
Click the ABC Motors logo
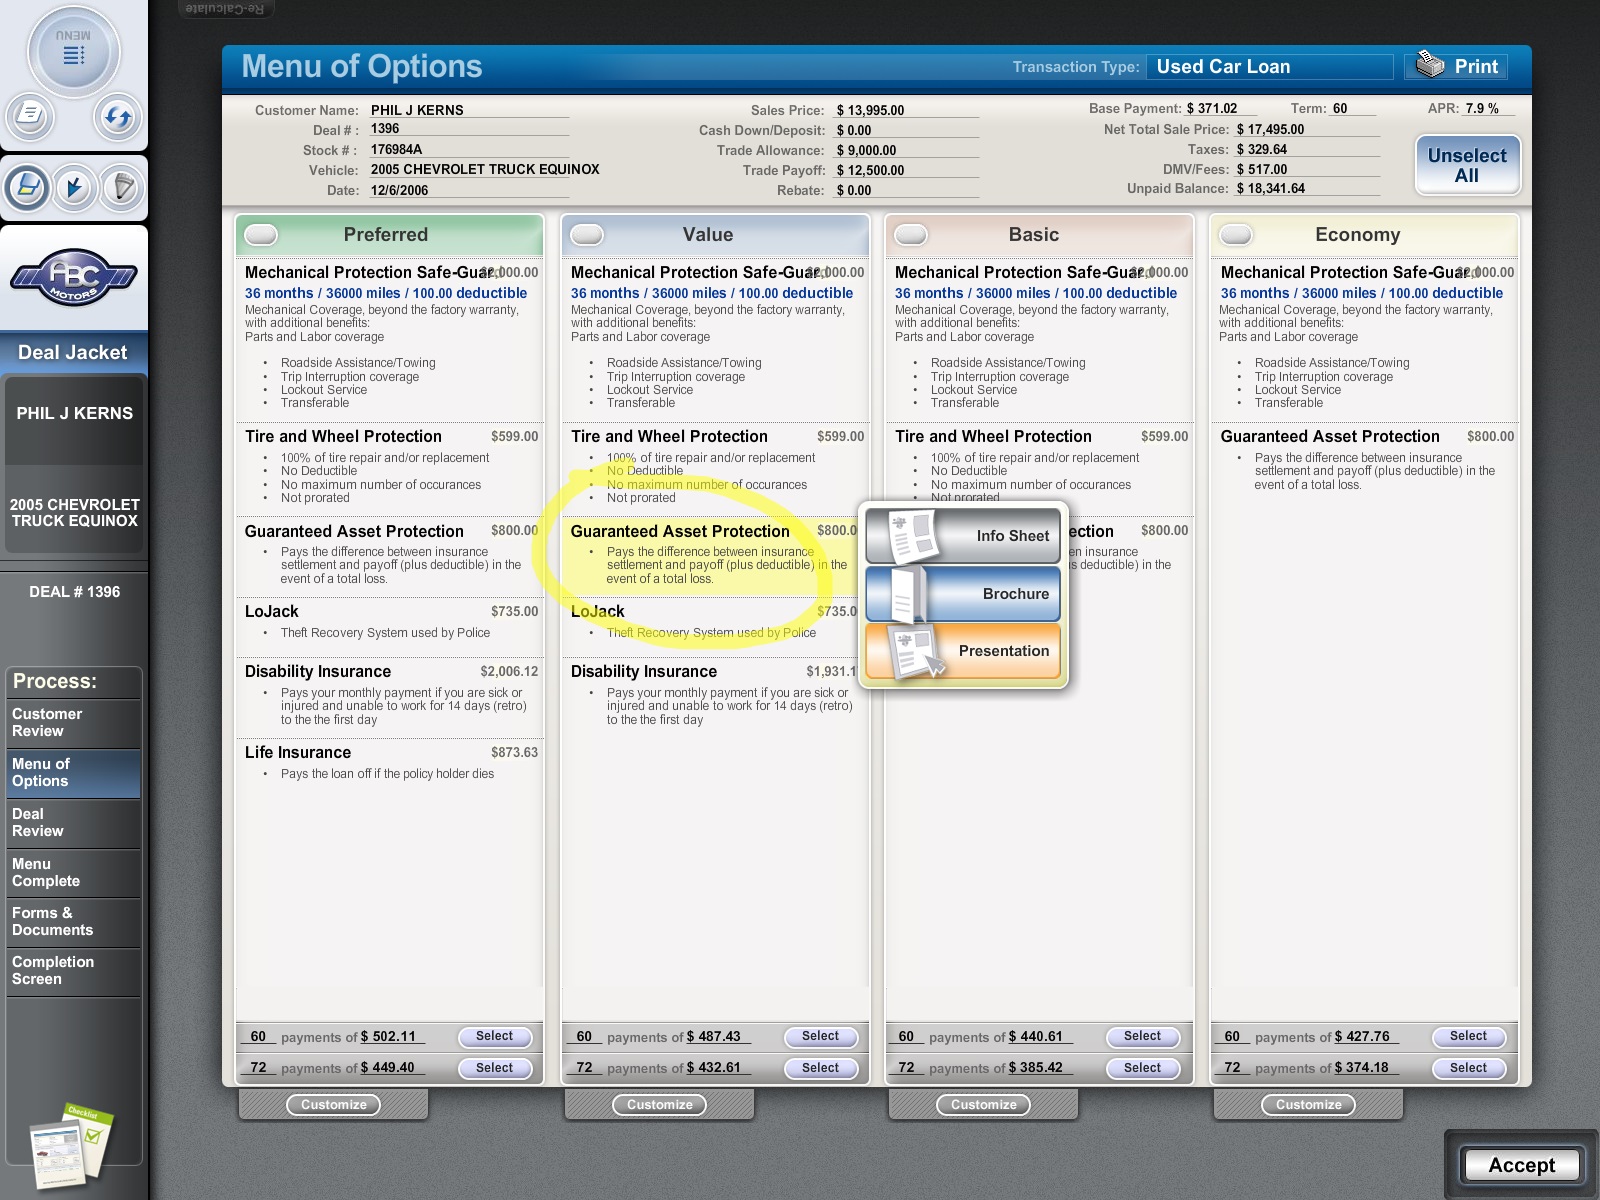[x=74, y=277]
